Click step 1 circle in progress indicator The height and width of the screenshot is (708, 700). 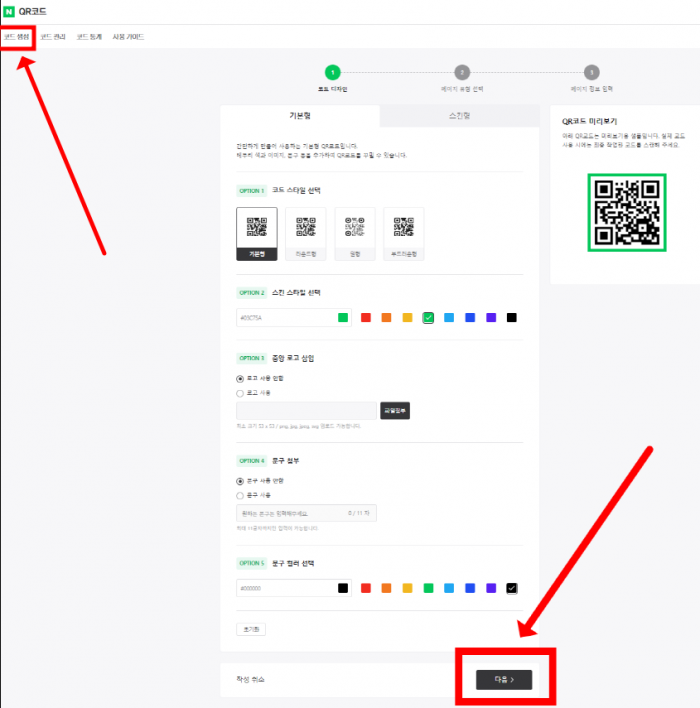[333, 72]
